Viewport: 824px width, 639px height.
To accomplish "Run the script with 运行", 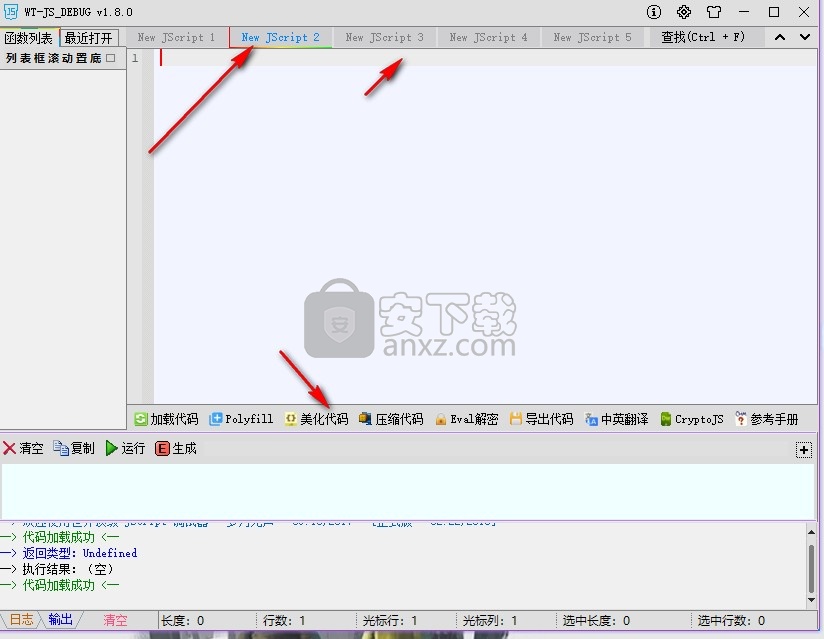I will click(125, 448).
